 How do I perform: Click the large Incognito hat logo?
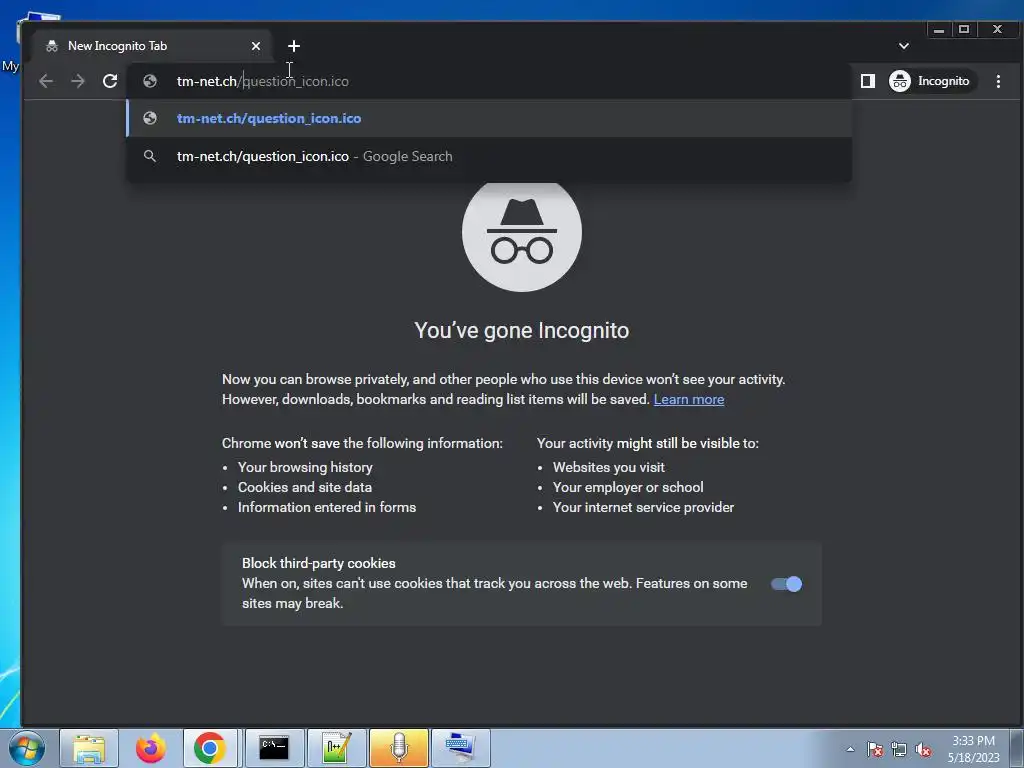click(522, 233)
